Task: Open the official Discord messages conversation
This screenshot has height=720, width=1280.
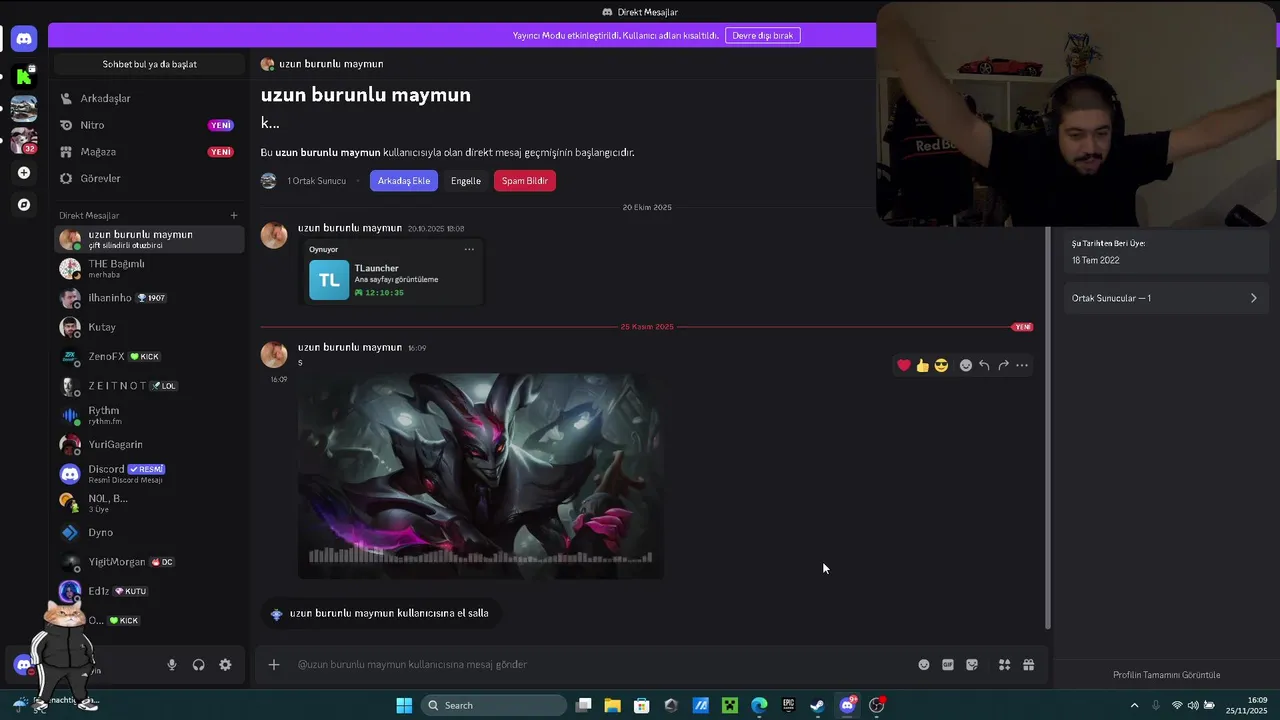Action: coord(149,474)
